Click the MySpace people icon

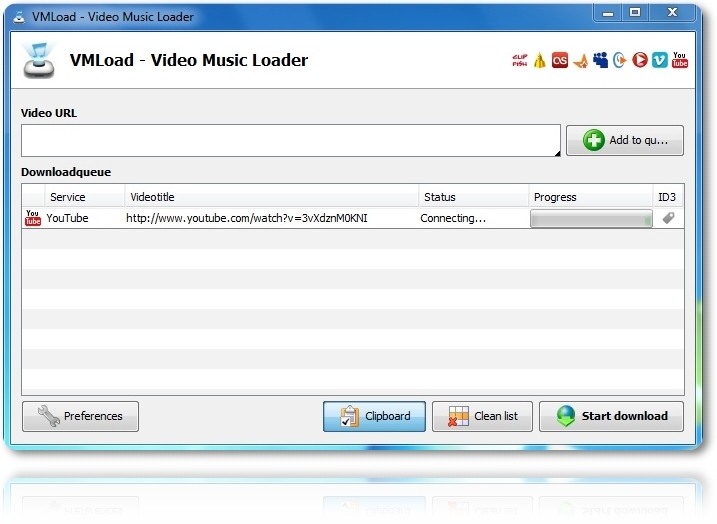coord(600,60)
